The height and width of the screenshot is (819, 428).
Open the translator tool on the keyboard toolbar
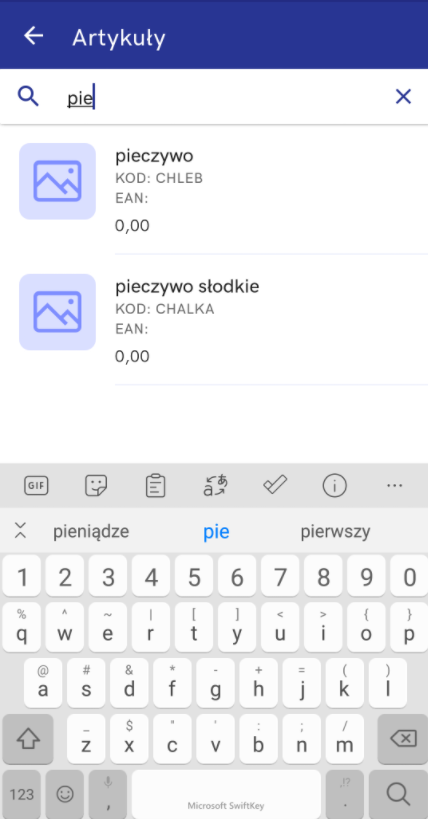coord(215,486)
